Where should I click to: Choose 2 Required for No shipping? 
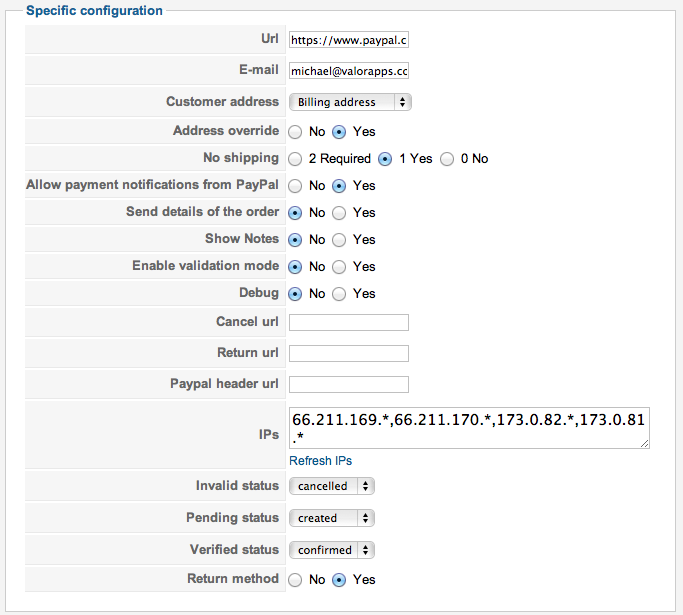pyautogui.click(x=295, y=158)
